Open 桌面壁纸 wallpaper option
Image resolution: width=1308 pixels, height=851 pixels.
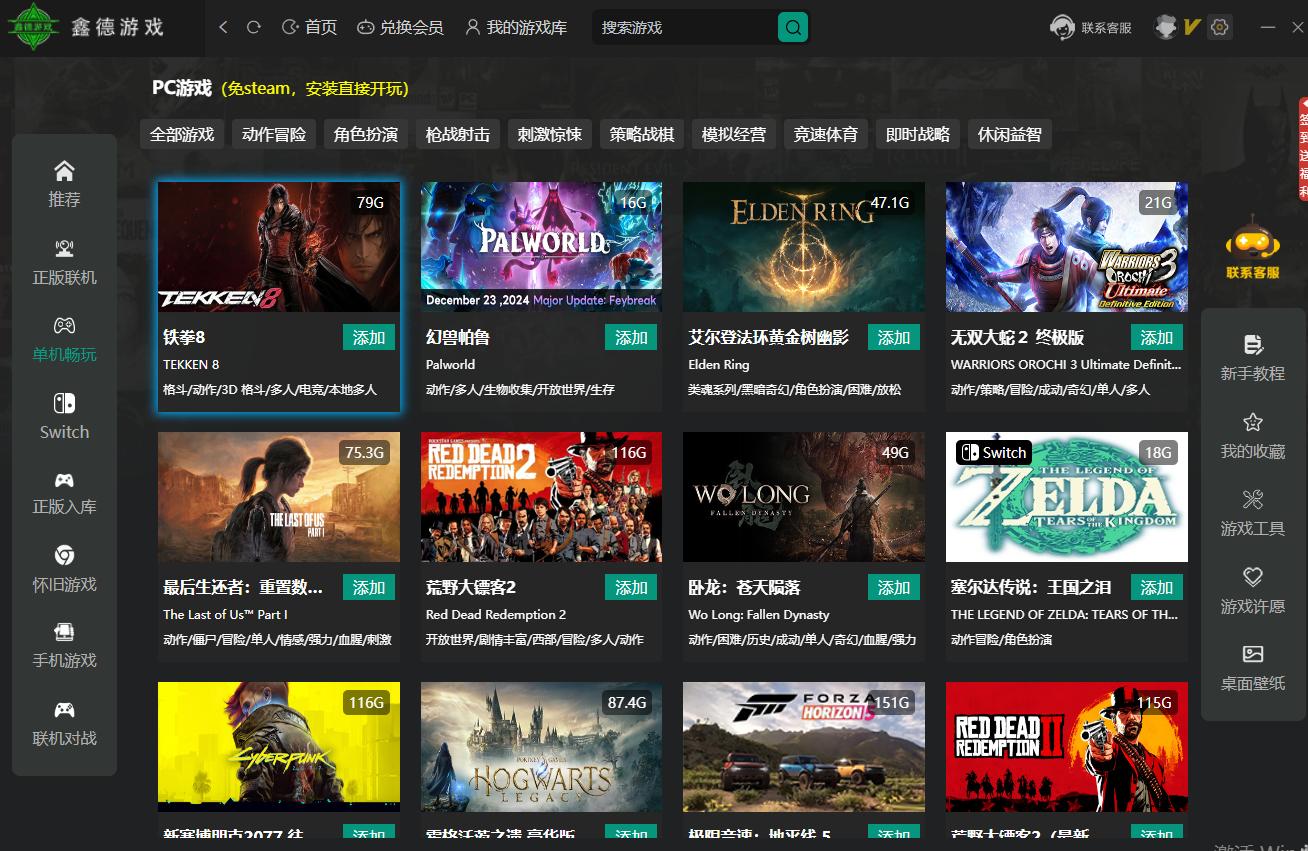tap(1252, 668)
